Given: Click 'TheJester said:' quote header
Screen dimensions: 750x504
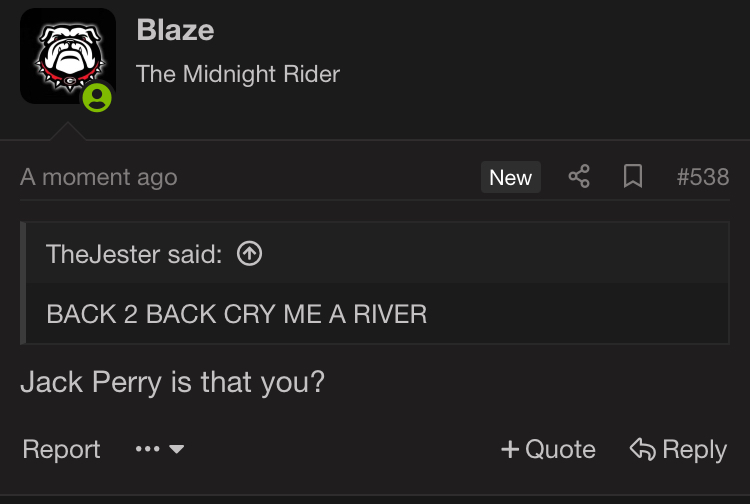Looking at the screenshot, I should pos(134,254).
